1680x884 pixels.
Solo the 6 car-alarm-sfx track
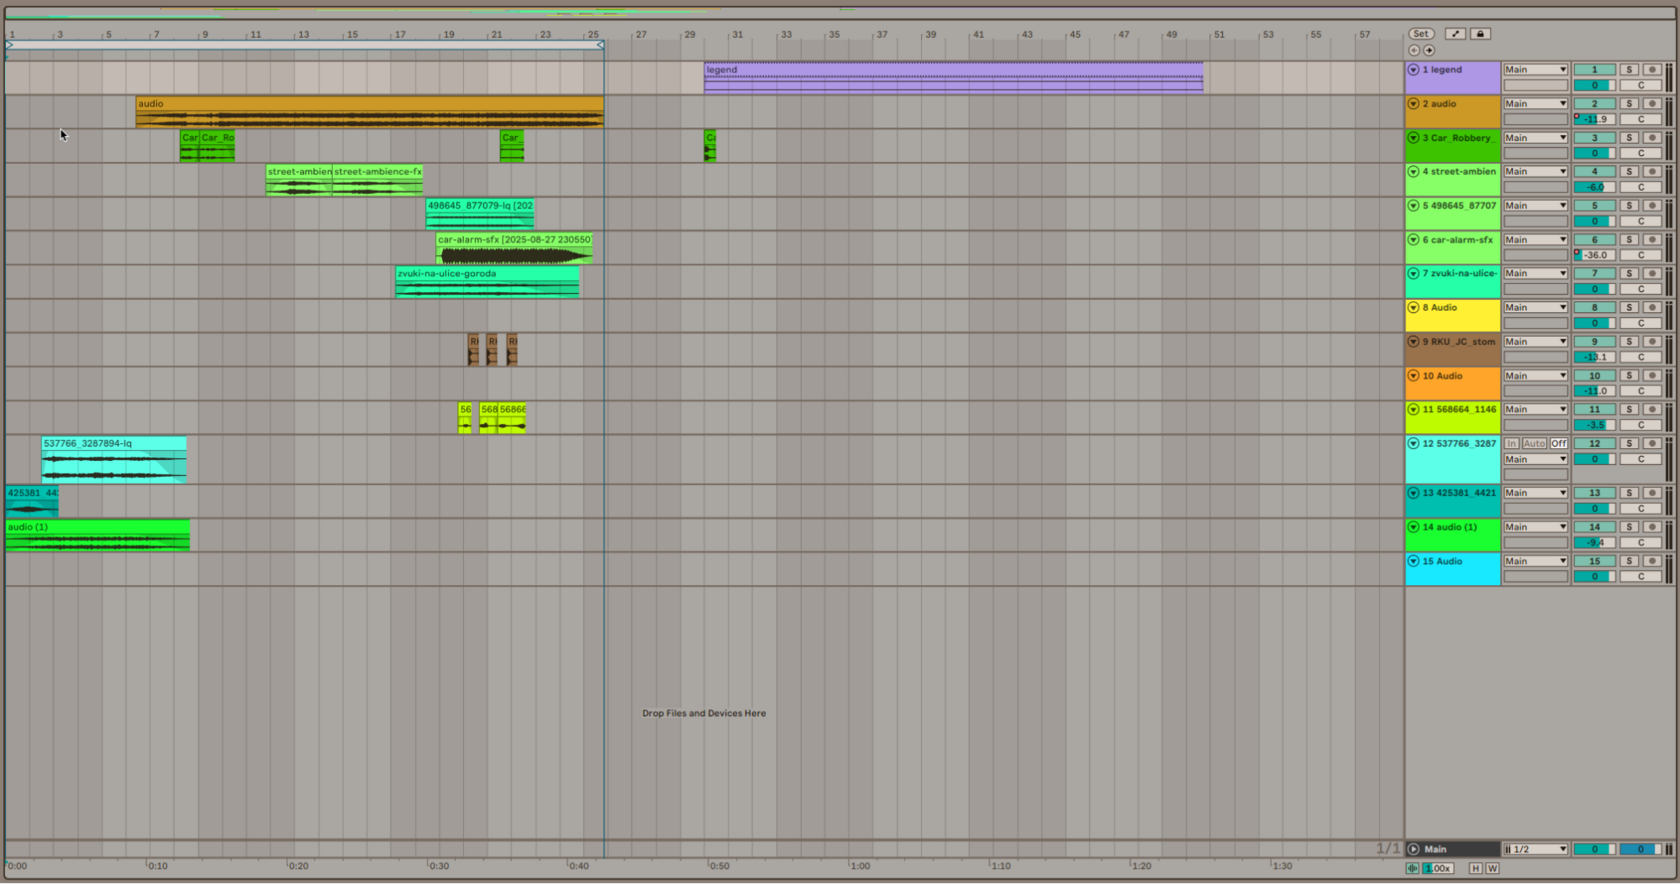coord(1629,240)
